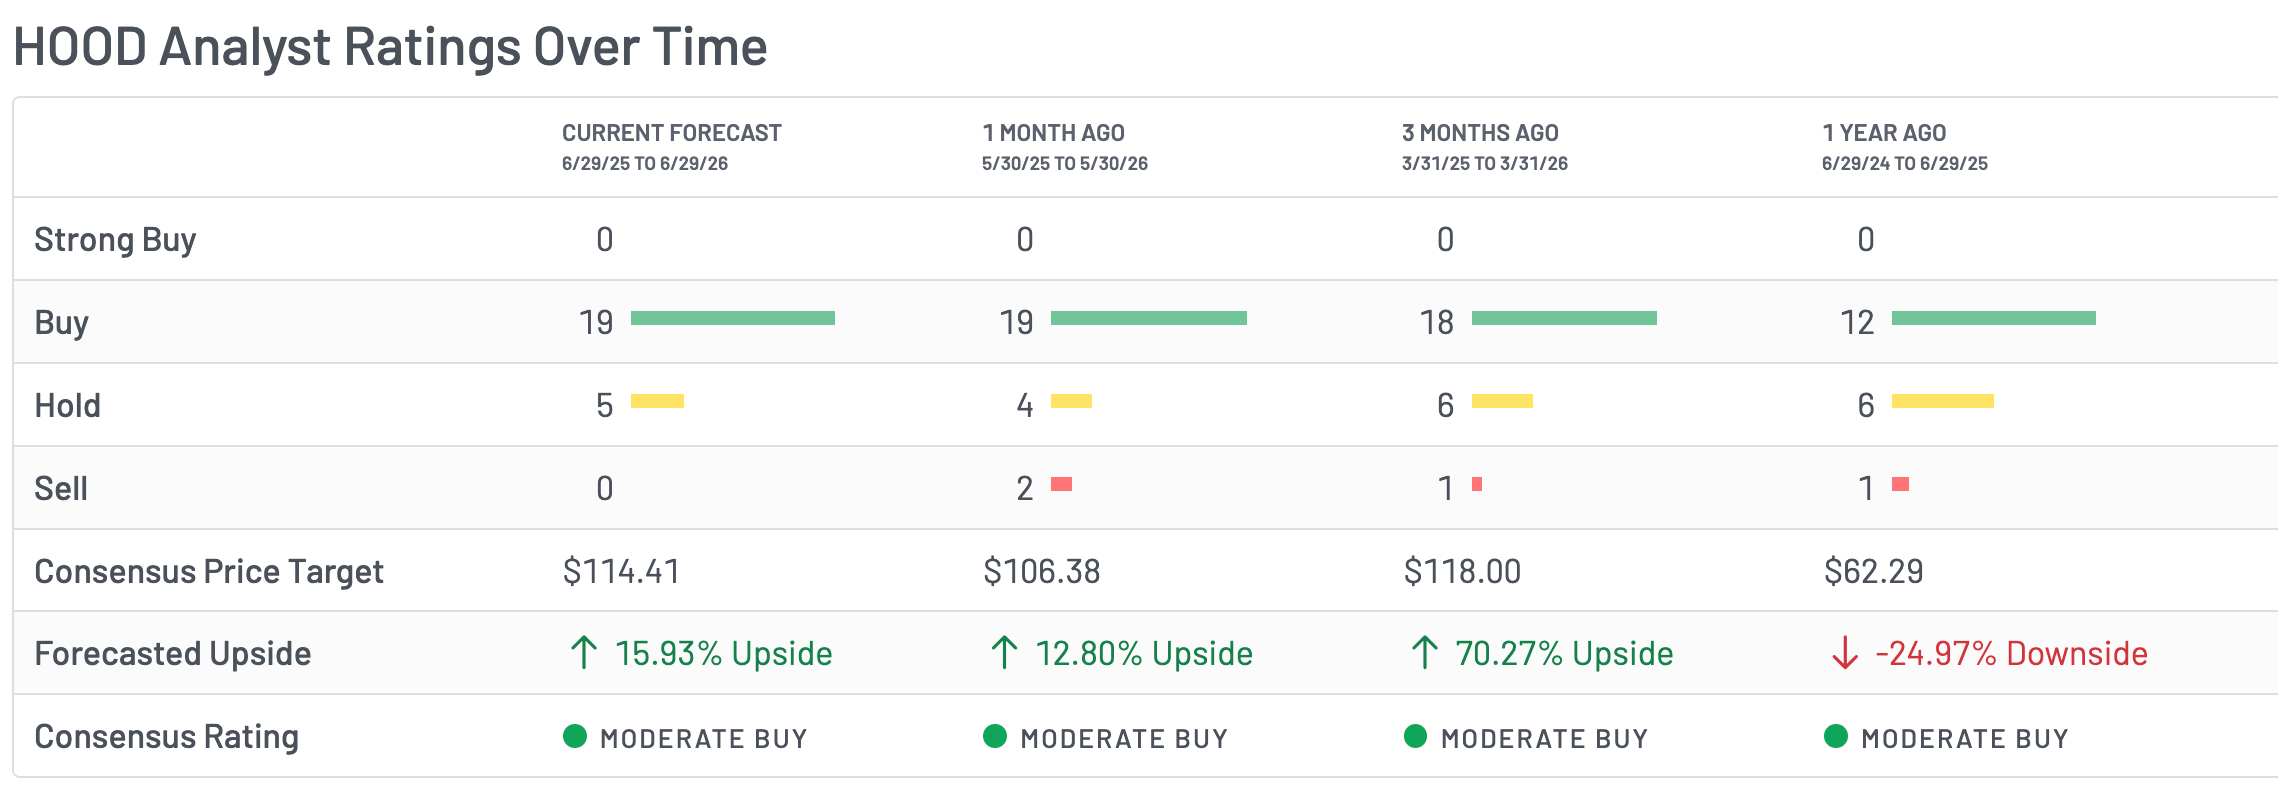Click the red Sell bar beside 2

[x=1061, y=484]
